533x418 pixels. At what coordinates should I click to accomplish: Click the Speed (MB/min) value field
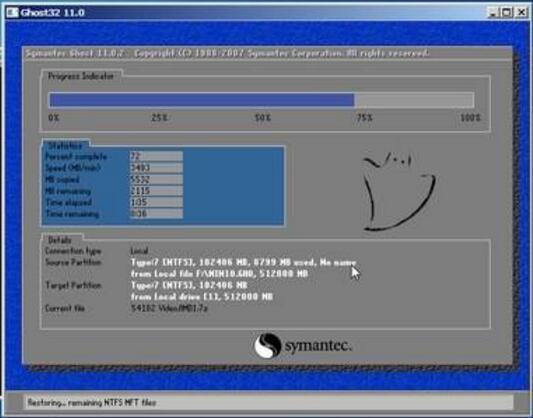tap(156, 168)
